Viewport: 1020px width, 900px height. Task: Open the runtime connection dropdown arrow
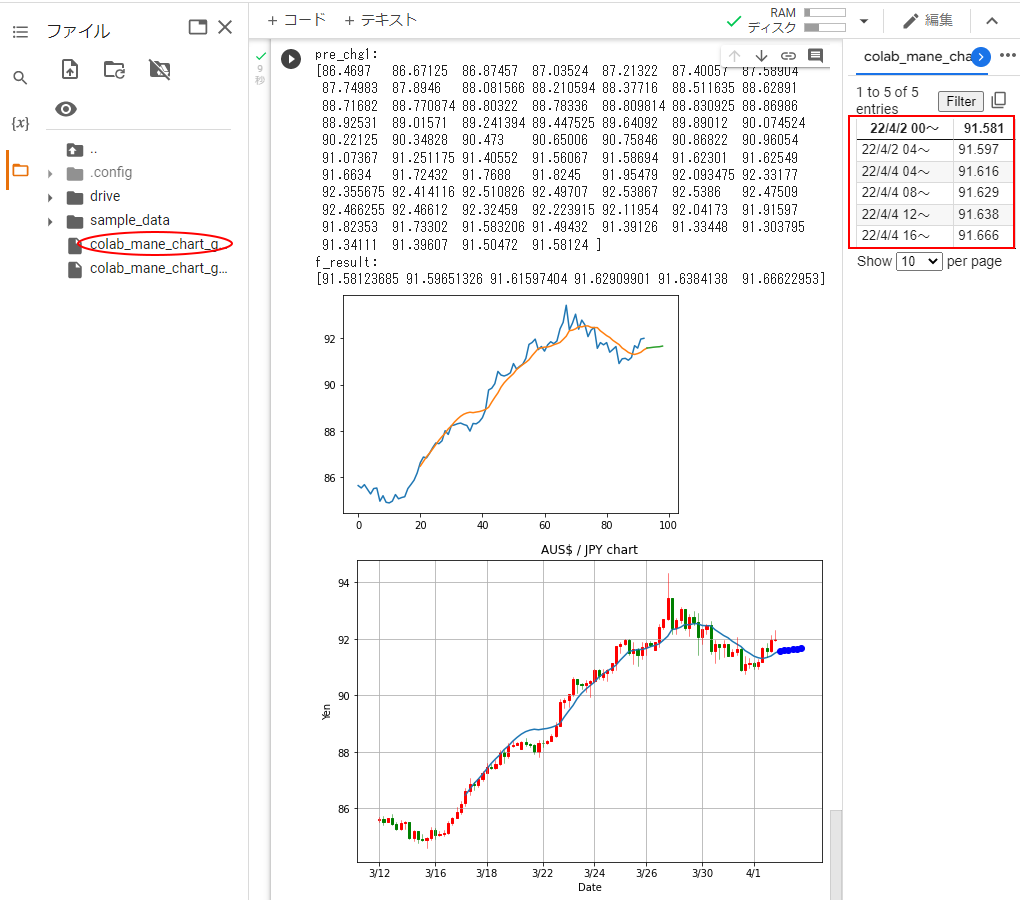coord(864,21)
